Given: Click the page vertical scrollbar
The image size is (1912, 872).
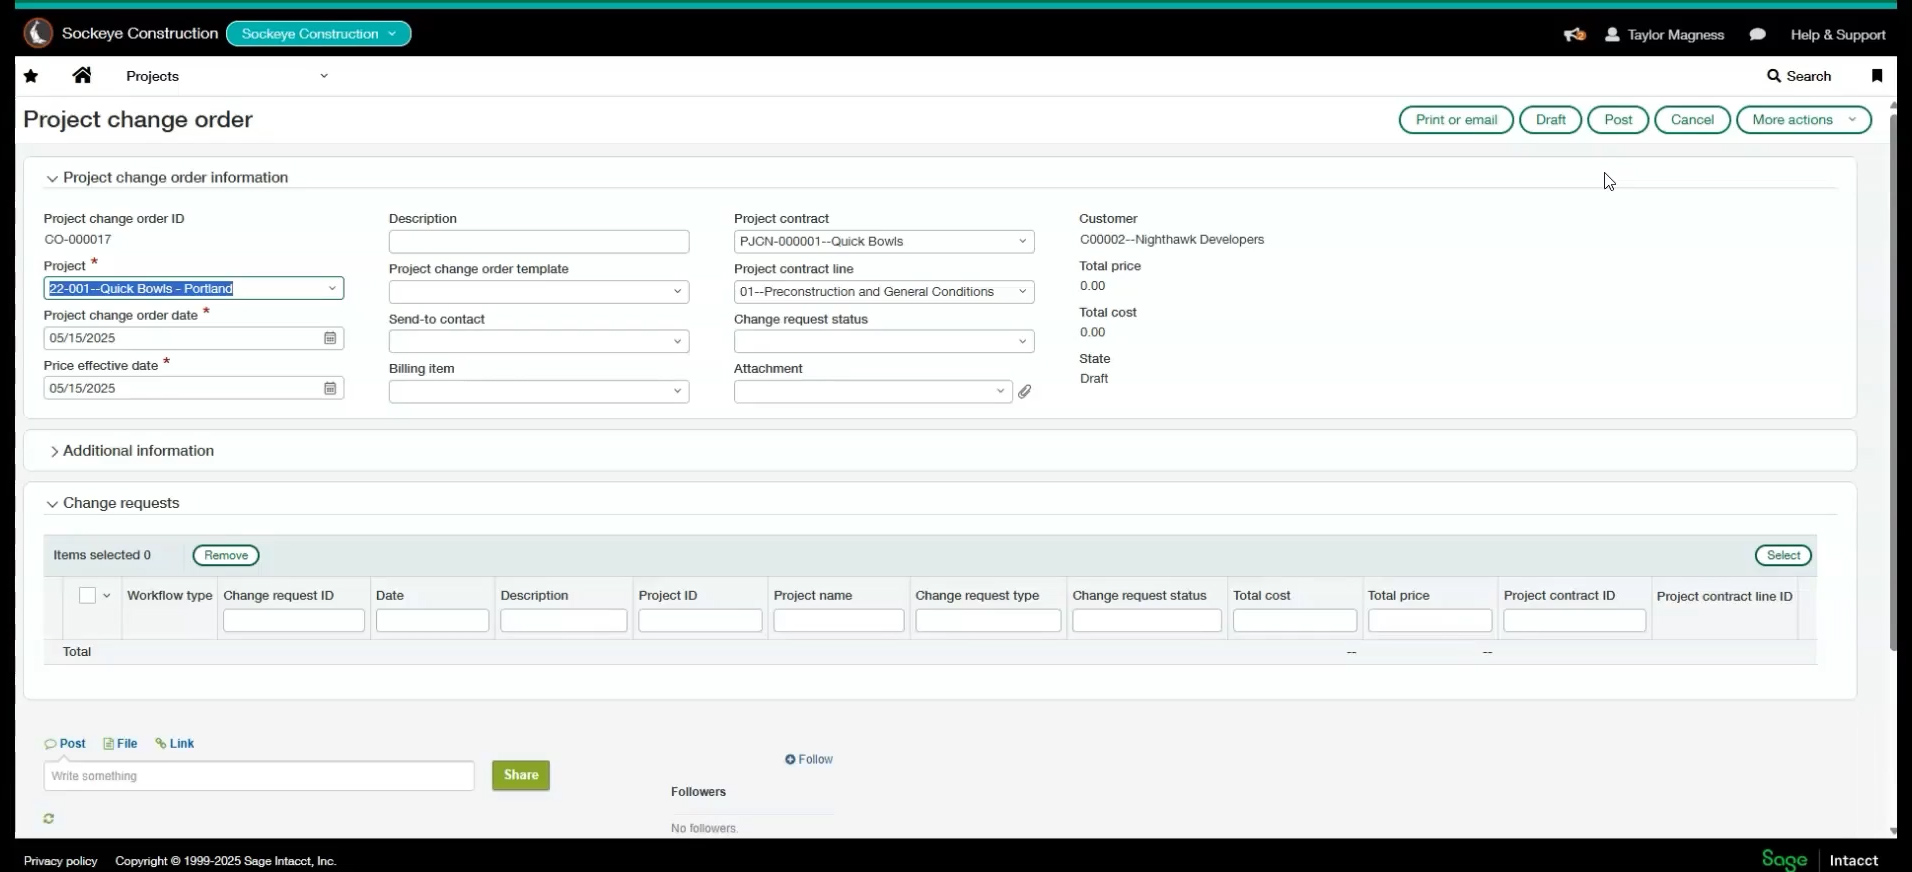Looking at the screenshot, I should [1892, 380].
